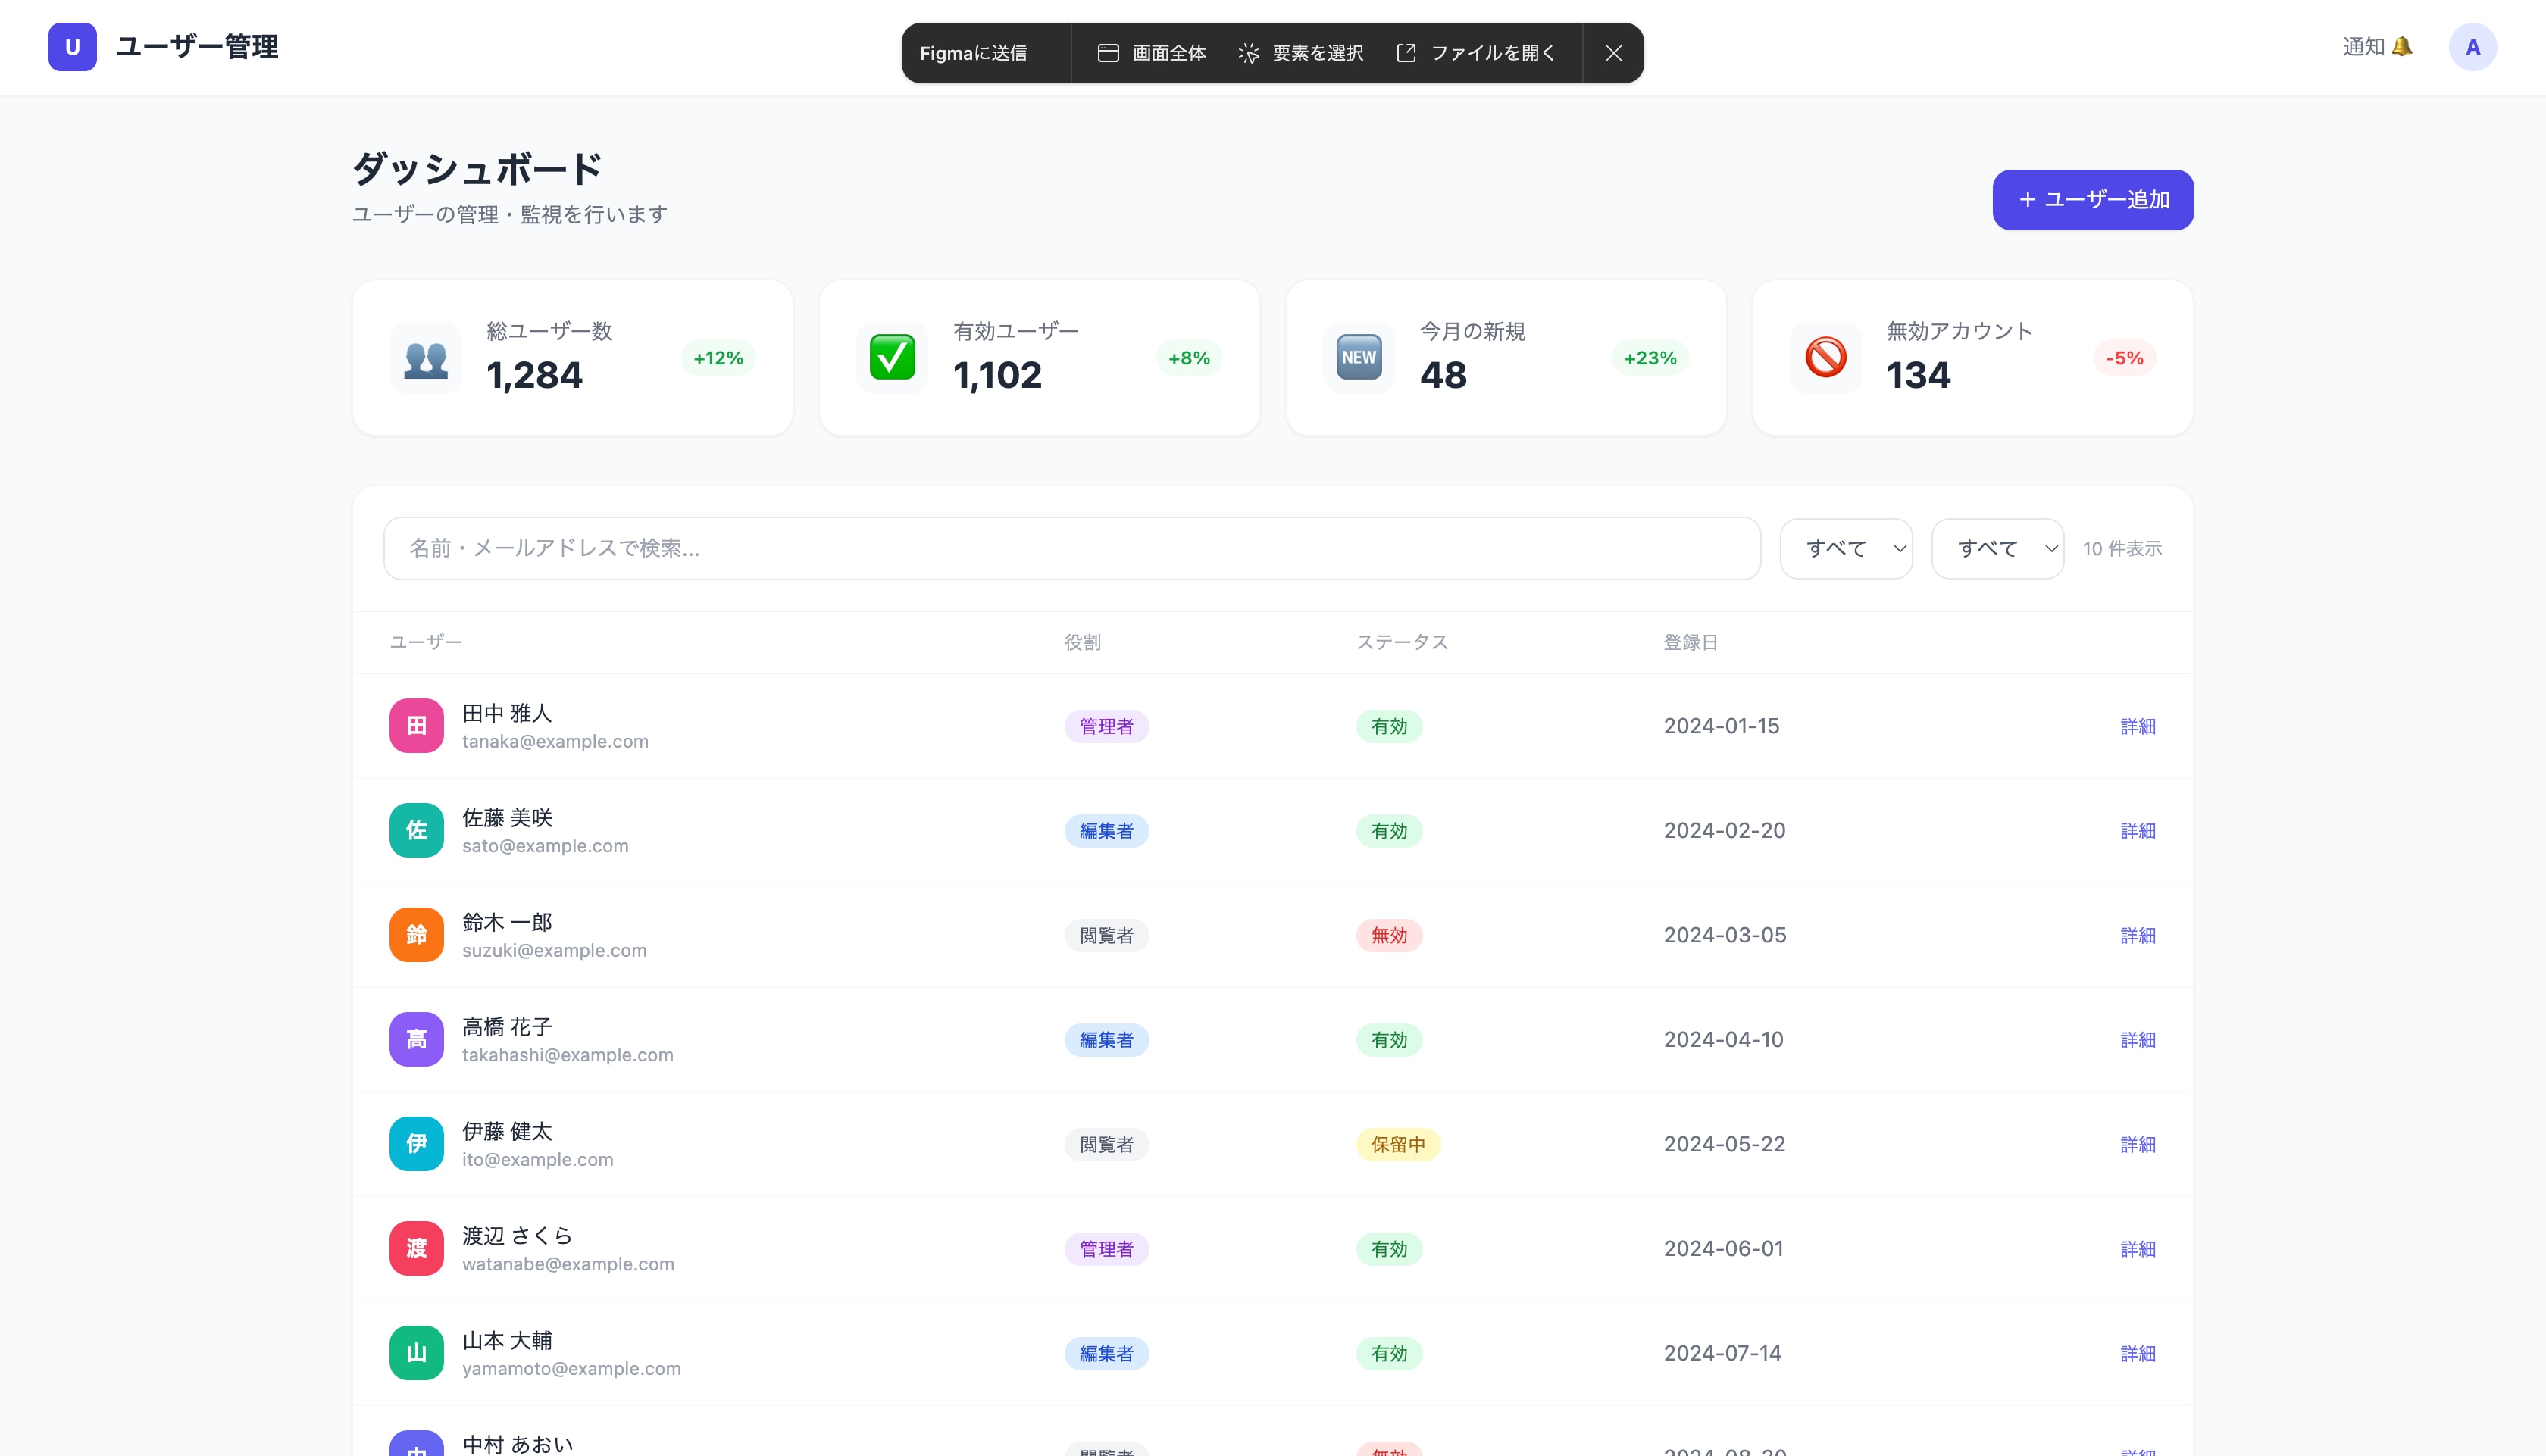Open the profile avatar labeled A
This screenshot has height=1456, width=2546.
coord(2472,47)
